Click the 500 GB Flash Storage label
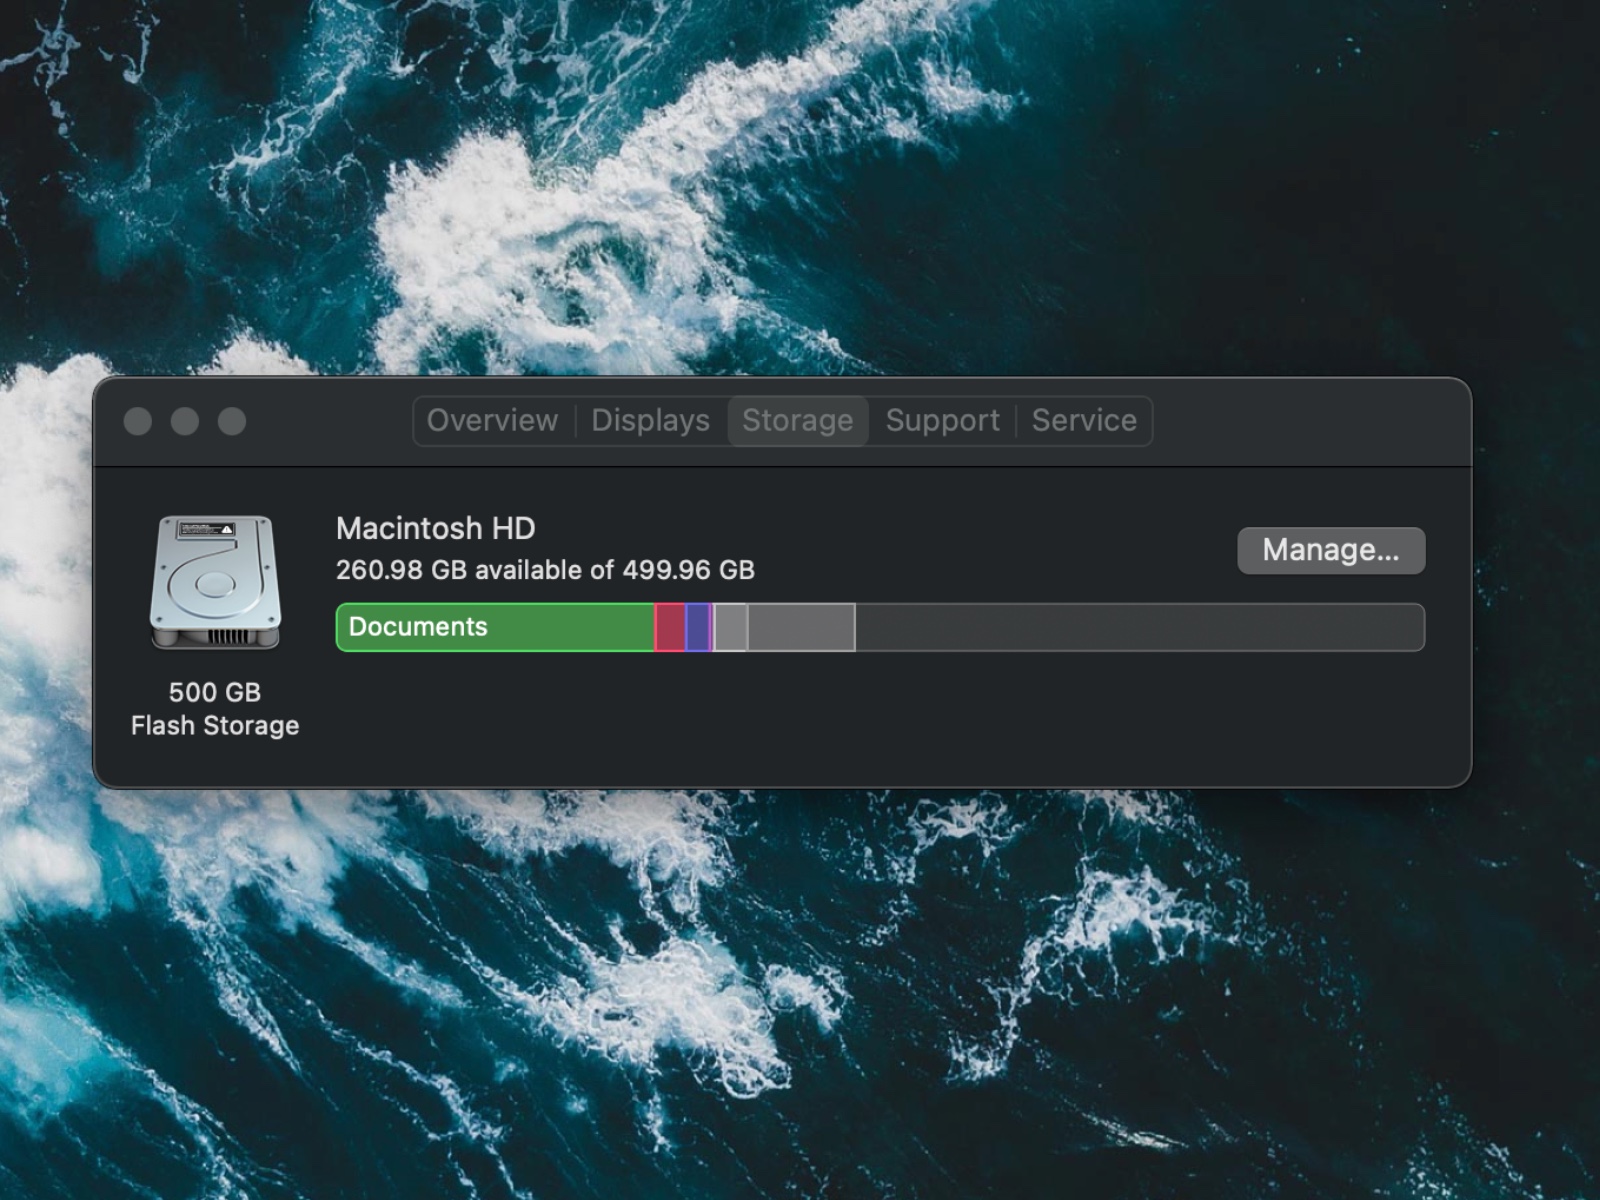The height and width of the screenshot is (1200, 1600). click(x=214, y=709)
